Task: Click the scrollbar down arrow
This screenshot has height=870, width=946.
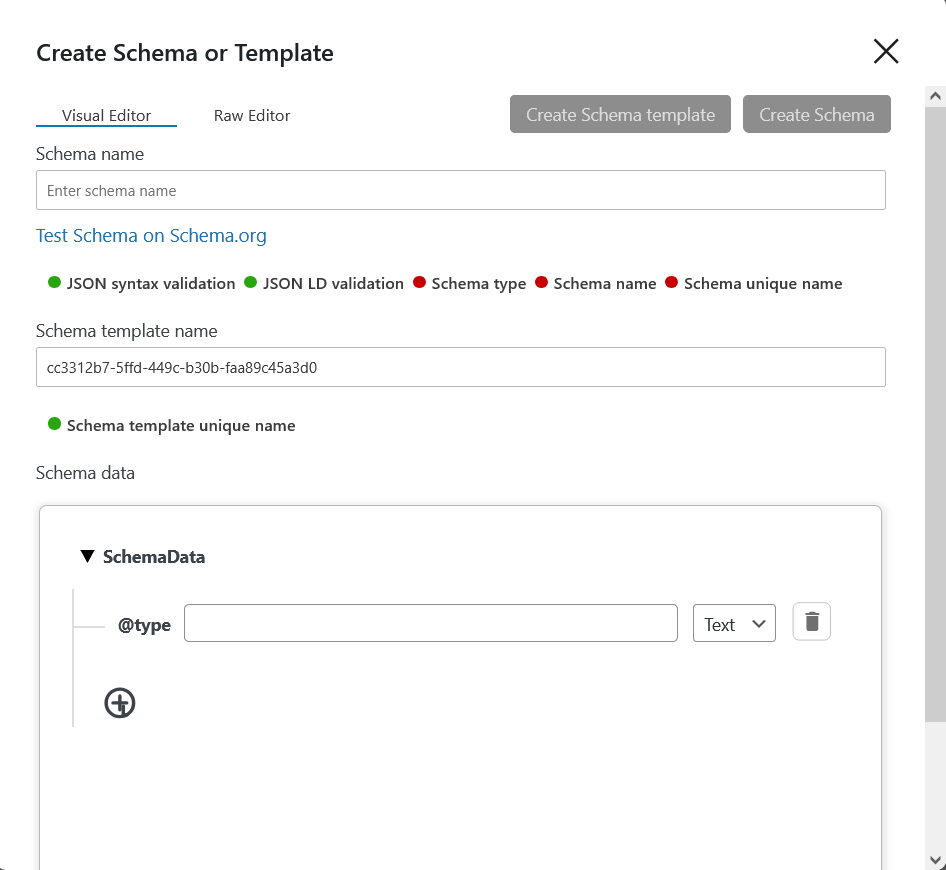Action: click(x=933, y=861)
